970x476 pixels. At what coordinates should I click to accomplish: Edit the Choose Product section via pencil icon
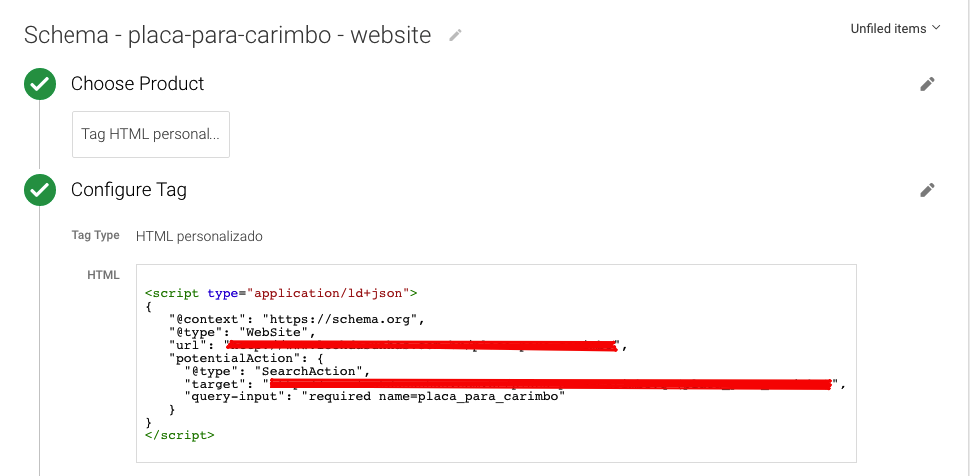[x=927, y=85]
